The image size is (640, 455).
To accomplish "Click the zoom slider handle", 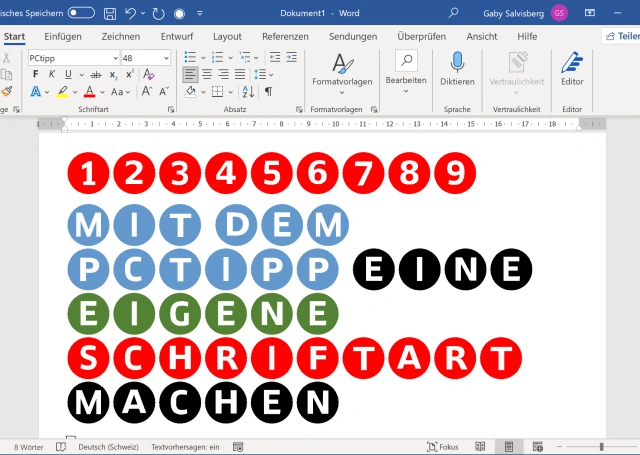I will (x=601, y=447).
